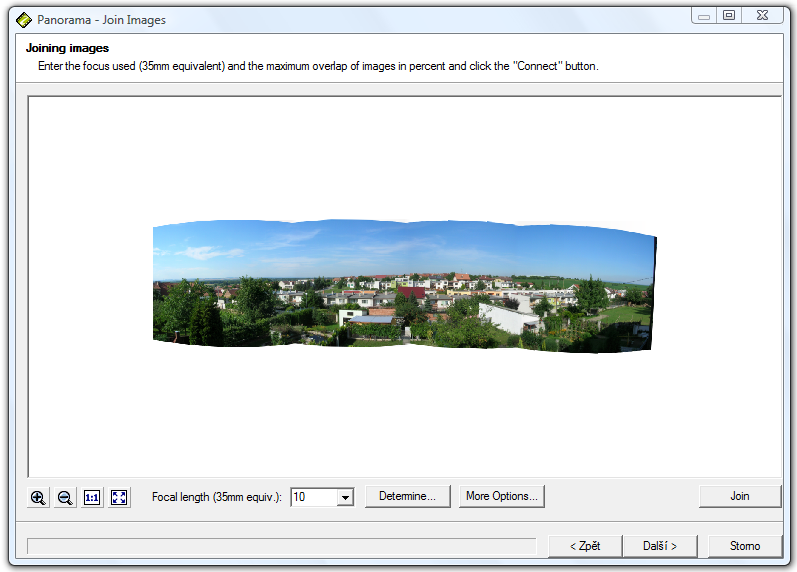
Task: Proceed with the Další > button
Action: point(660,546)
